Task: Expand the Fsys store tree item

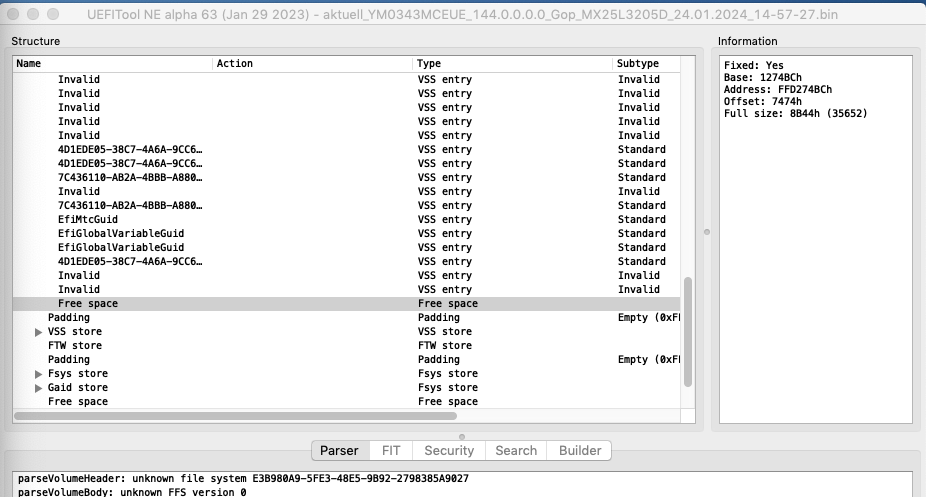Action: [38, 374]
